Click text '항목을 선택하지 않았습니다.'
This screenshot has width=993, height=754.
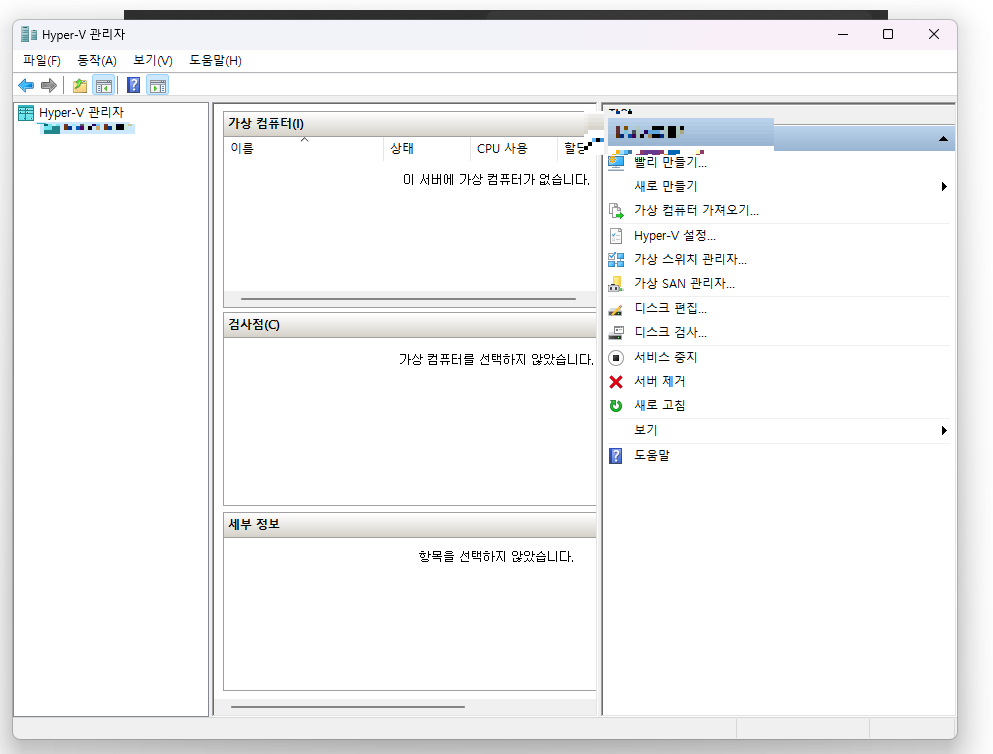tap(496, 557)
